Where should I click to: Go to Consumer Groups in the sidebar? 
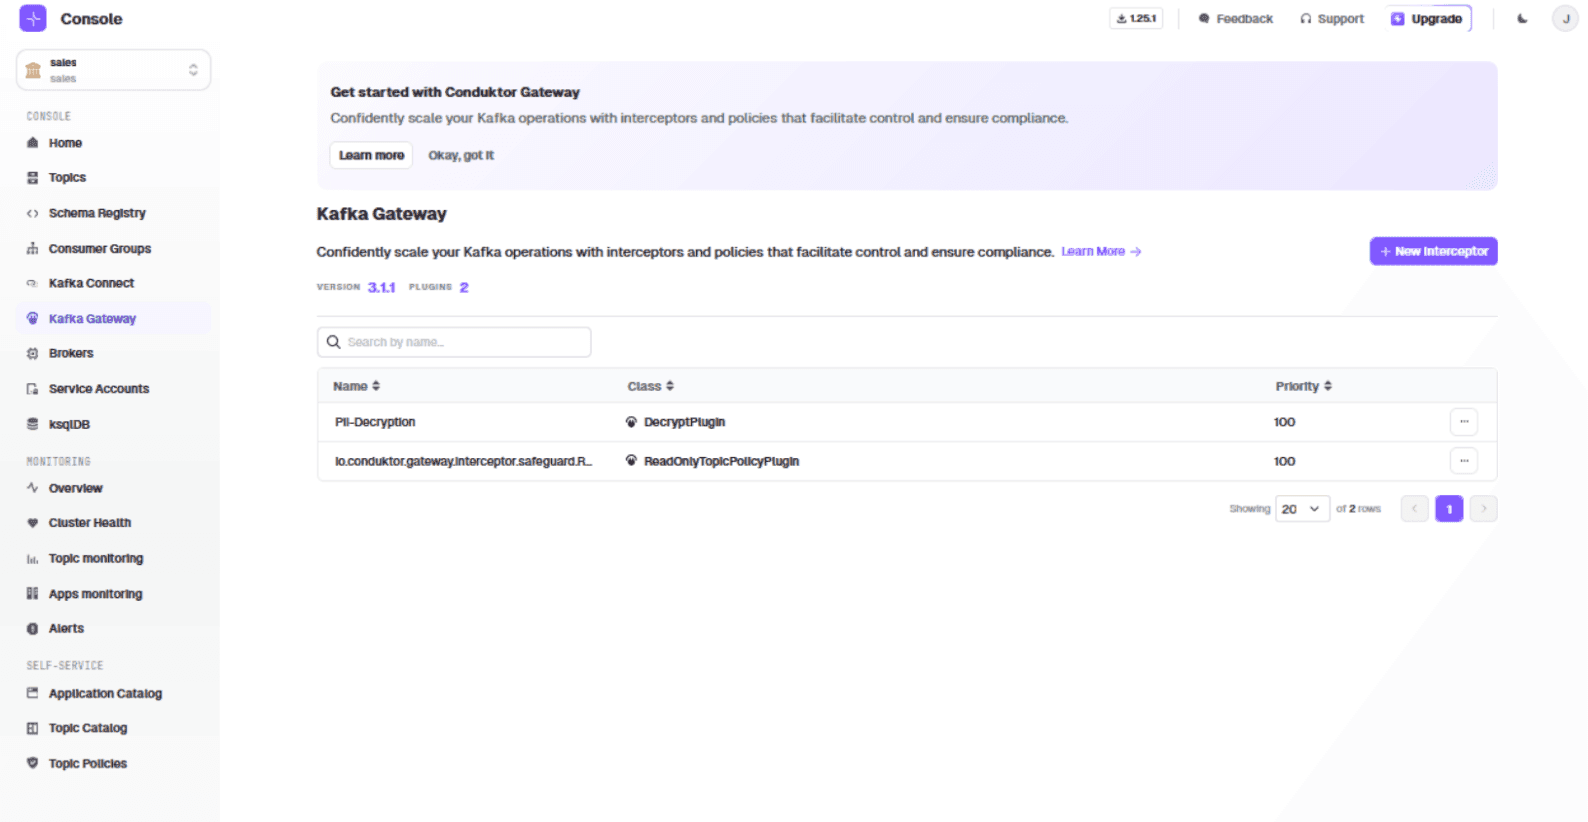(100, 249)
